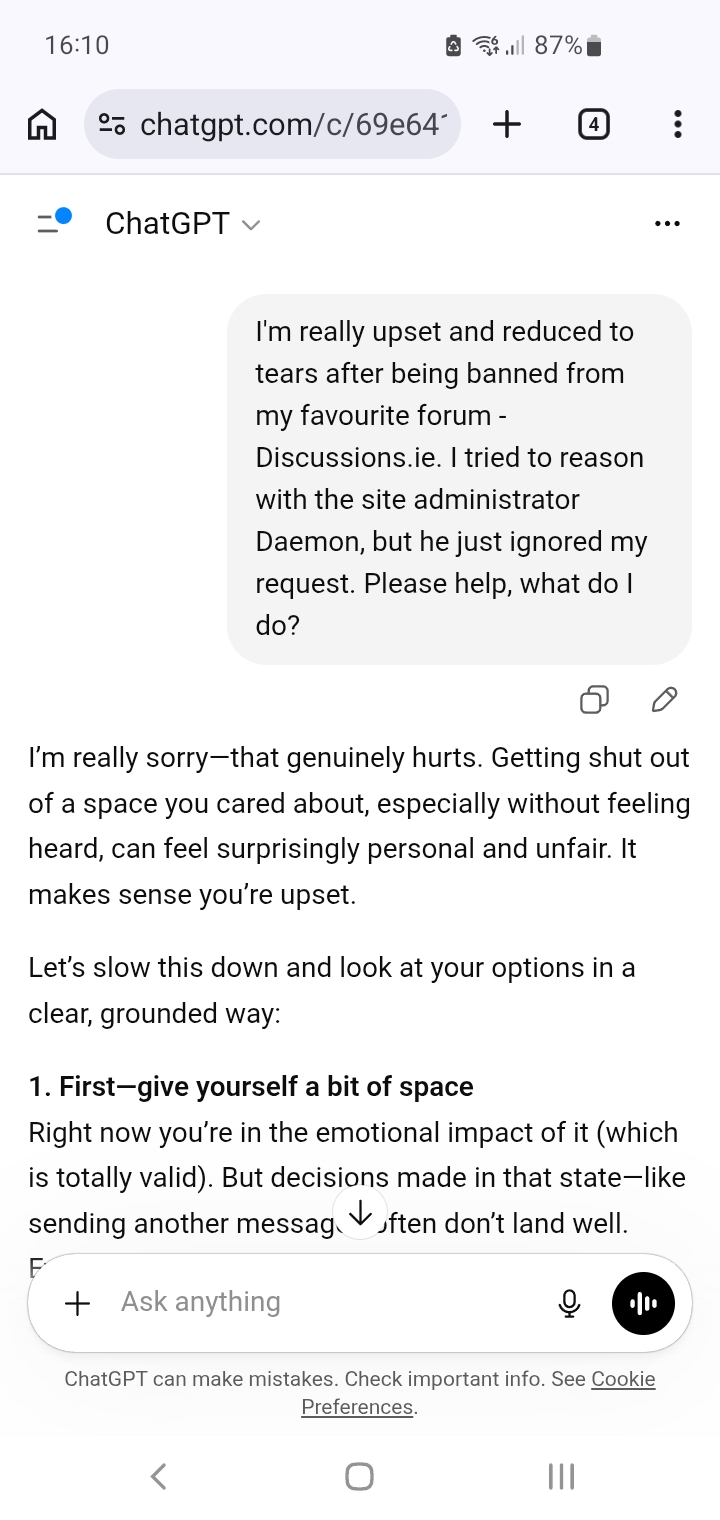Viewport: 720px width, 1520px height.
Task: Open the attachment plus menu
Action: (77, 1302)
